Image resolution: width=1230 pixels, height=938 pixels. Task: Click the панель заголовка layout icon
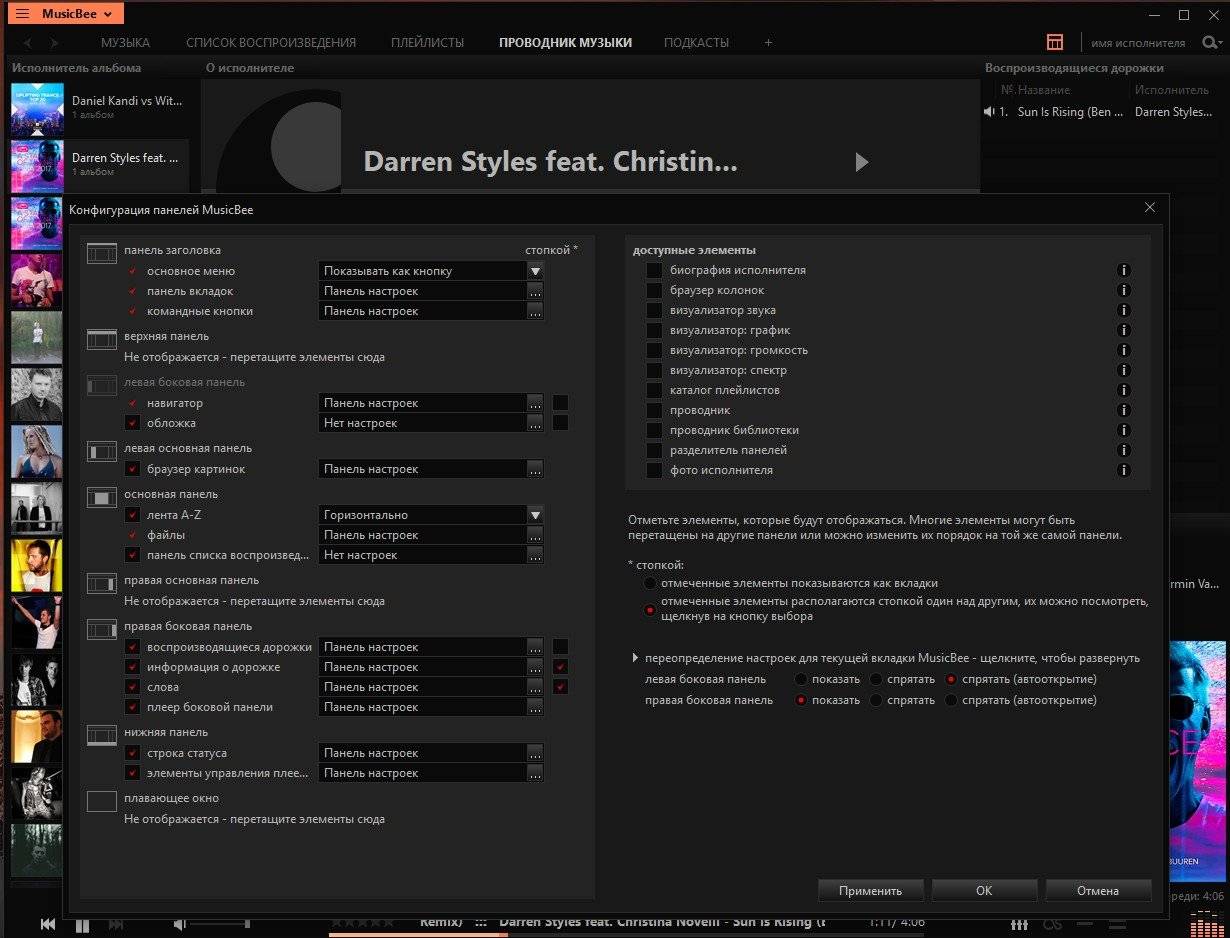102,254
